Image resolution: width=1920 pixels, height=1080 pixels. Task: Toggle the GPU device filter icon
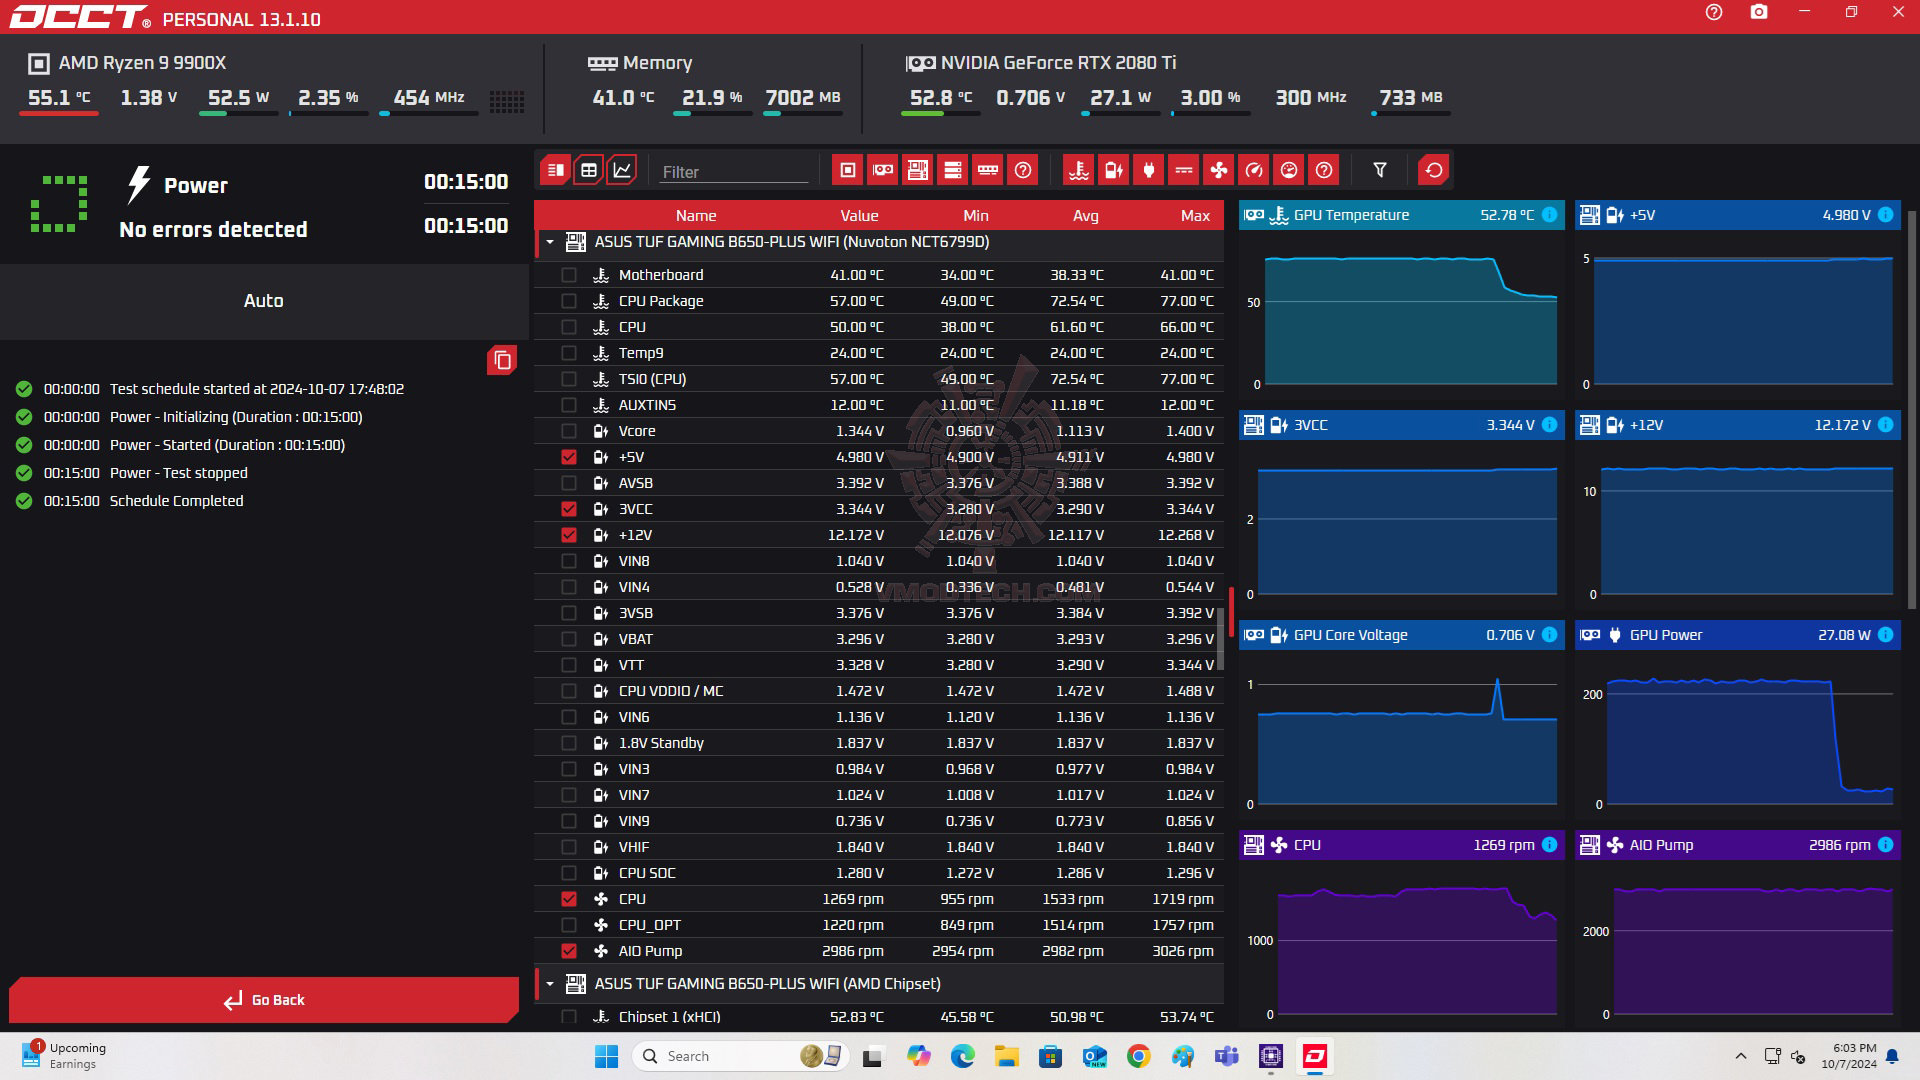pyautogui.click(x=882, y=170)
